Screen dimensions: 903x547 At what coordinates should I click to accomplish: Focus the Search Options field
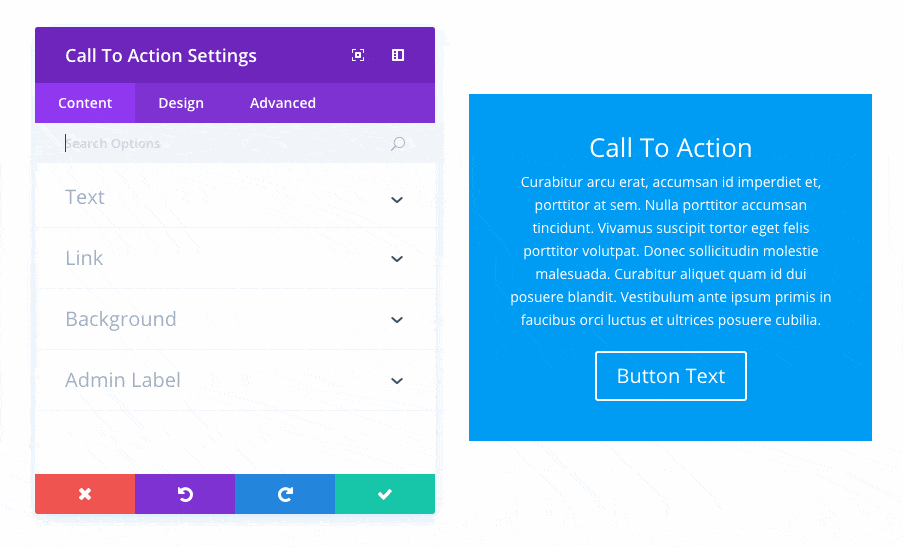220,144
